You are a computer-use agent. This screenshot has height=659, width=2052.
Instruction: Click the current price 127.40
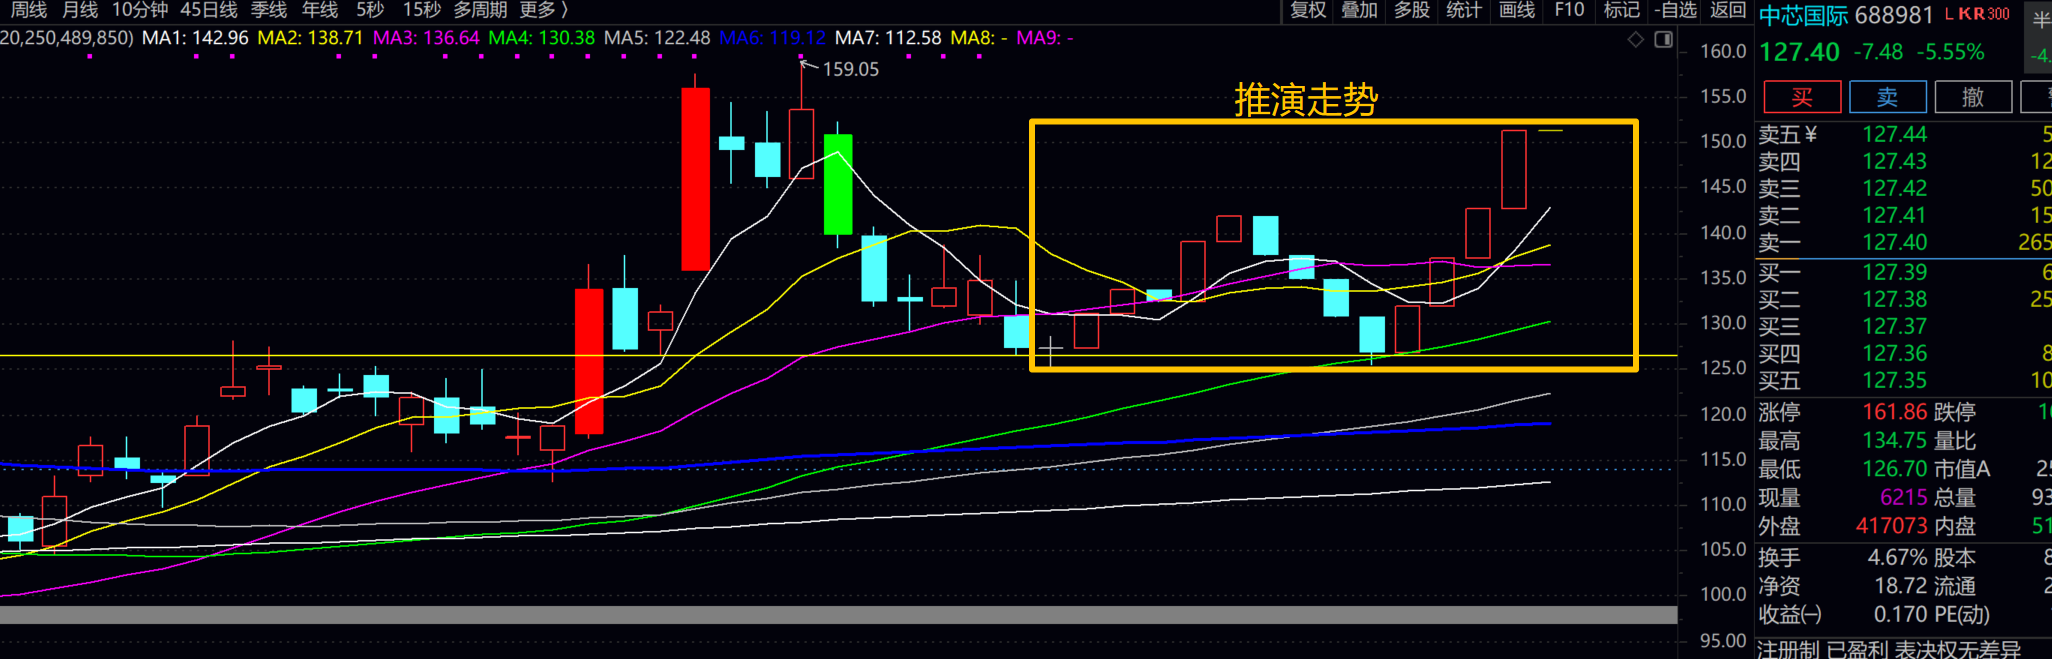point(1799,52)
